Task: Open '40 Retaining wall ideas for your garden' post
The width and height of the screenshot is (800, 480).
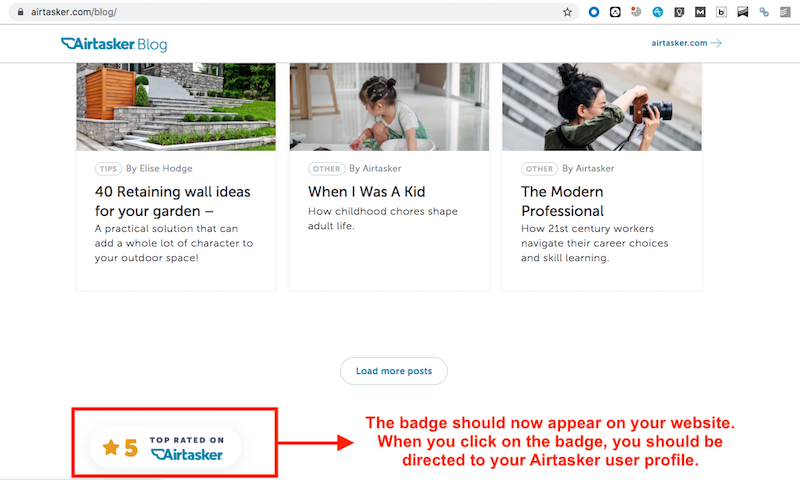Action: 172,201
